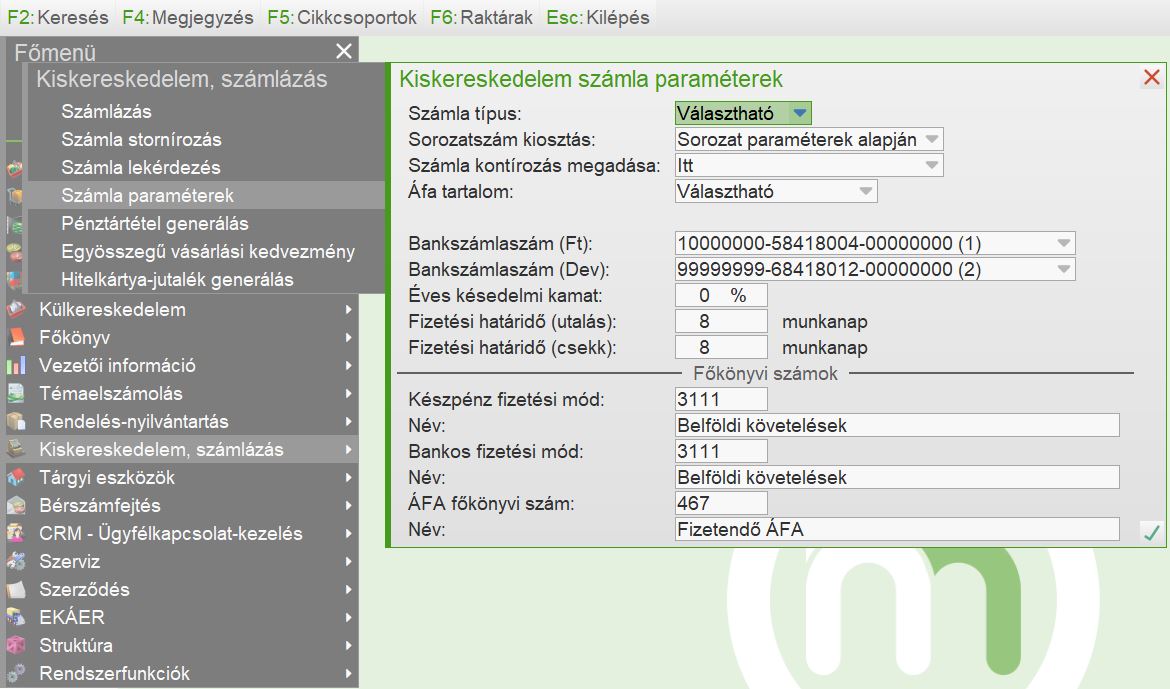Expand the Szerviz submenu arrow

click(x=348, y=561)
